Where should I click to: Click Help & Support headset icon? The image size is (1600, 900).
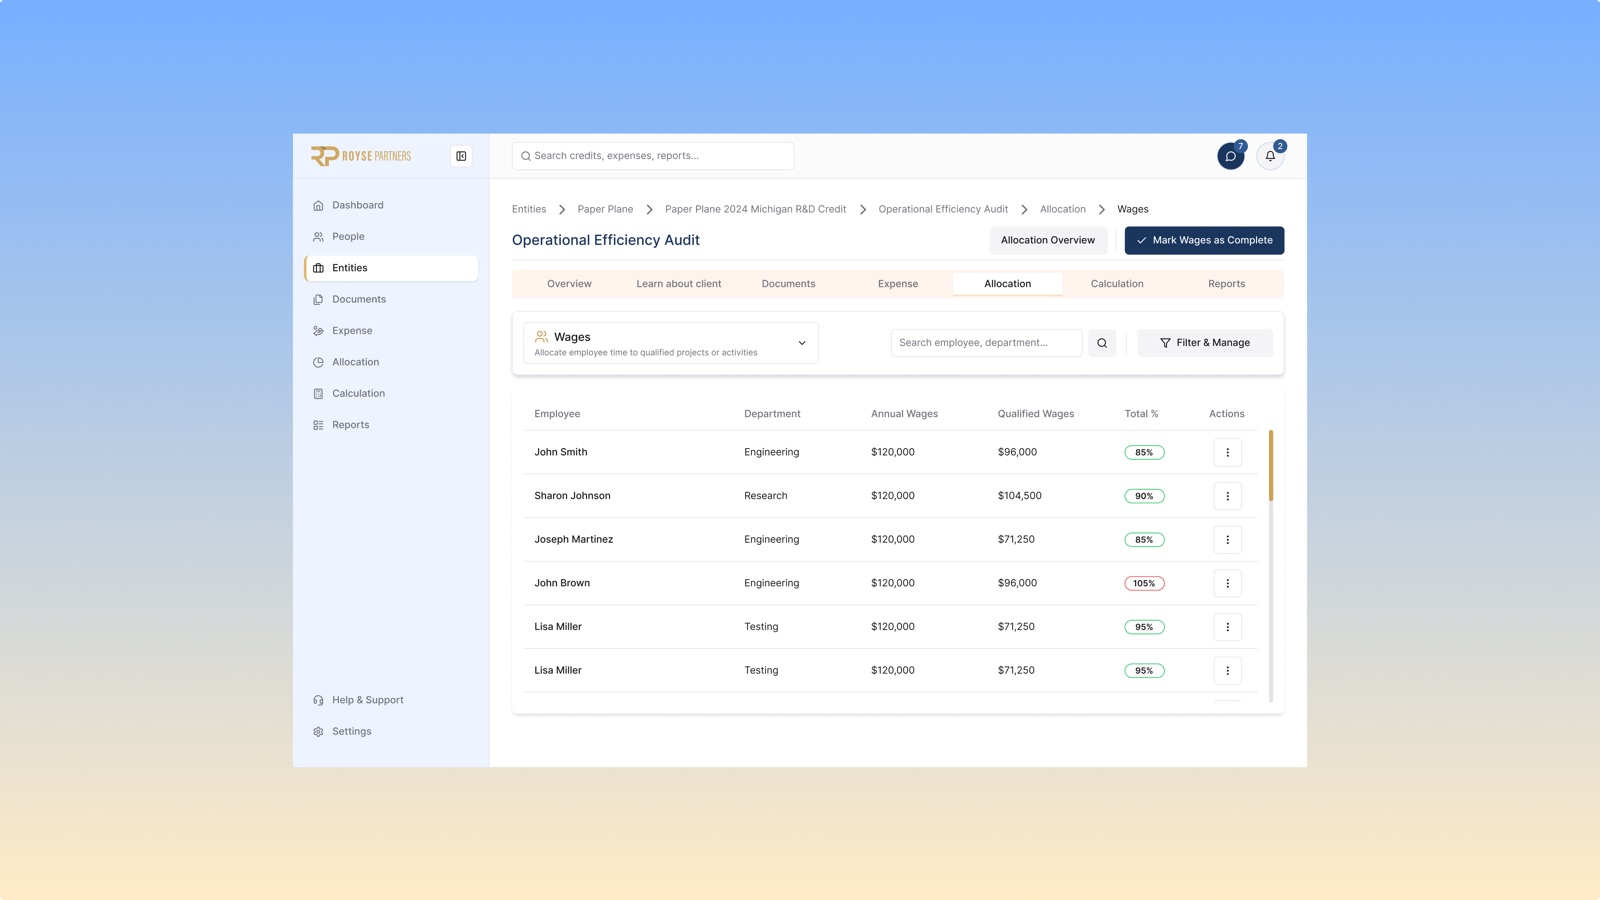coord(318,700)
